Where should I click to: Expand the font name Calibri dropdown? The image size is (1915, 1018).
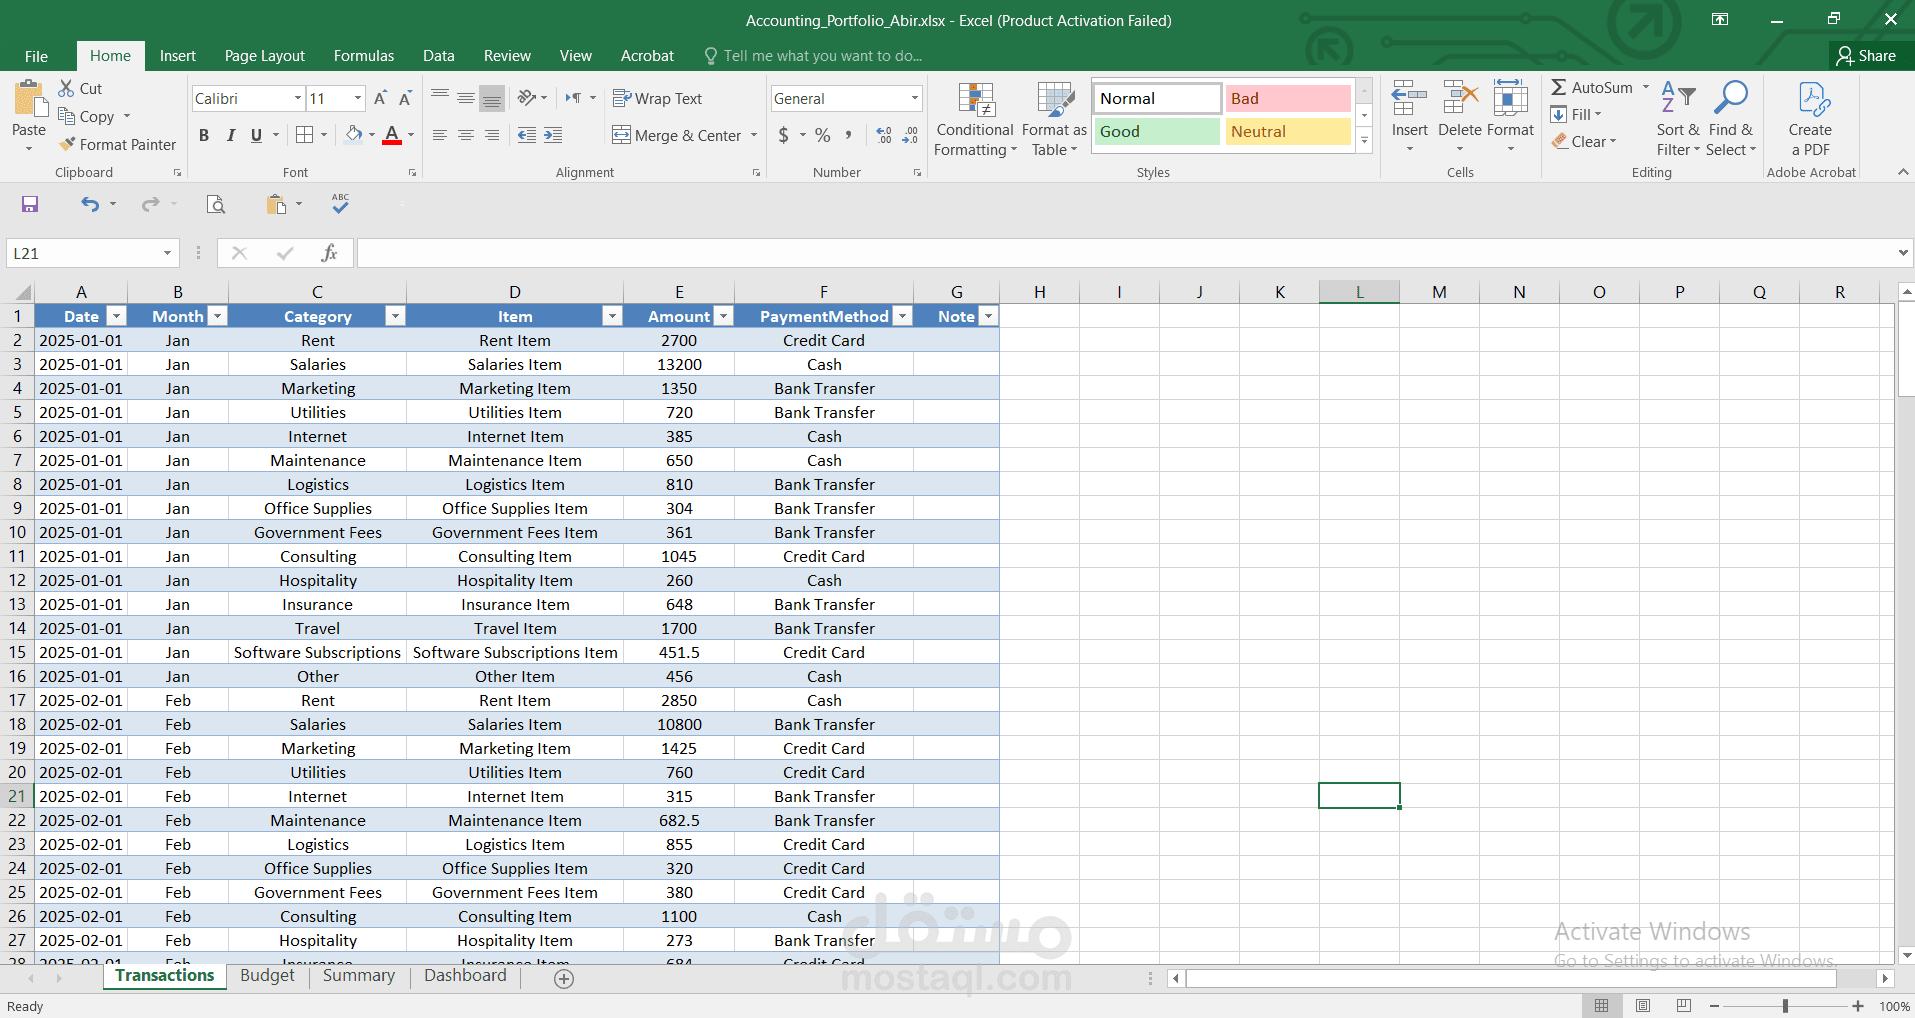pos(297,98)
